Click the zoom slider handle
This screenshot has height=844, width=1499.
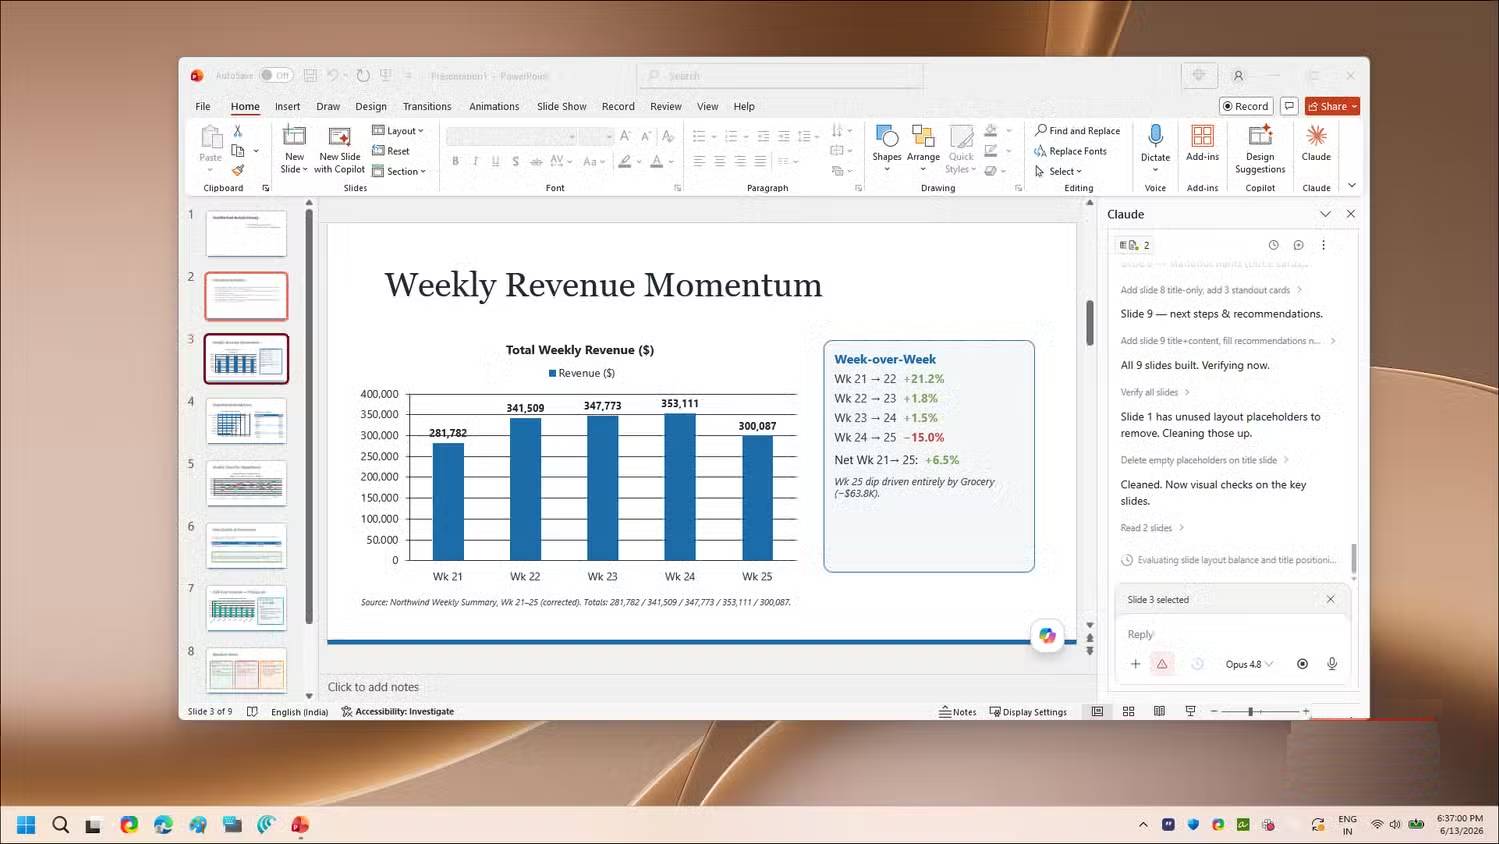(x=1250, y=712)
